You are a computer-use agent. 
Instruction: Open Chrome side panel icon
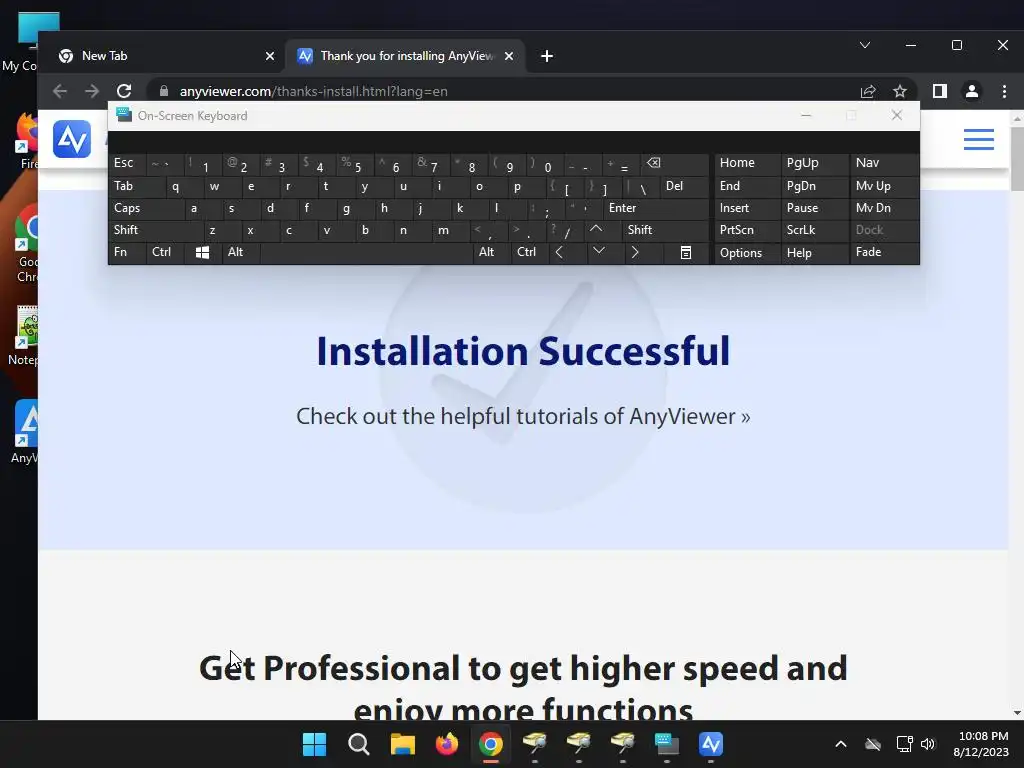(x=940, y=91)
